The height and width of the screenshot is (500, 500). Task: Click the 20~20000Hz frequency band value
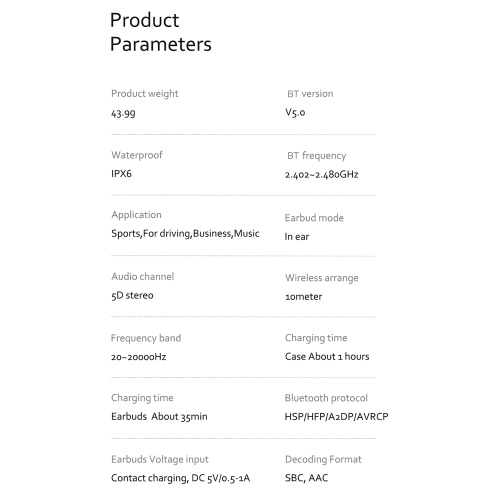coord(139,357)
